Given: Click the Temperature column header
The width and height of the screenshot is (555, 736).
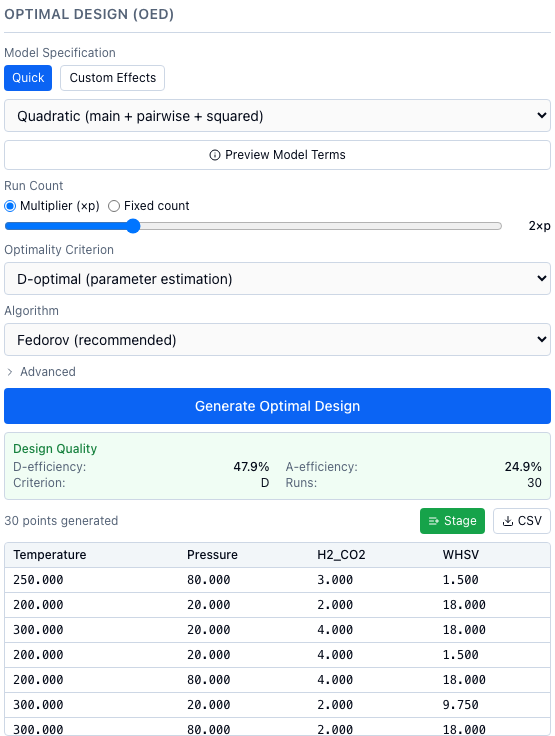Looking at the screenshot, I should pos(50,555).
